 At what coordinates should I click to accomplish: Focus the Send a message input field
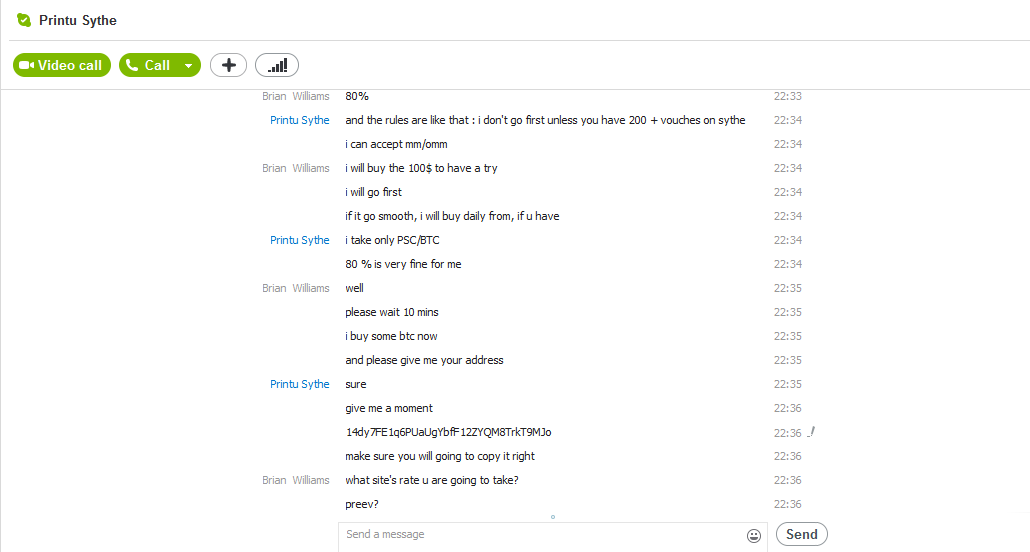[x=541, y=535]
